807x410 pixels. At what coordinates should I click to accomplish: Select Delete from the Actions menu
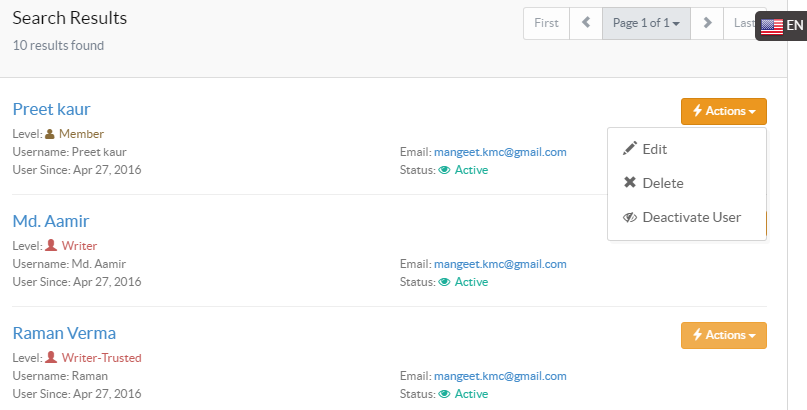pyautogui.click(x=663, y=183)
